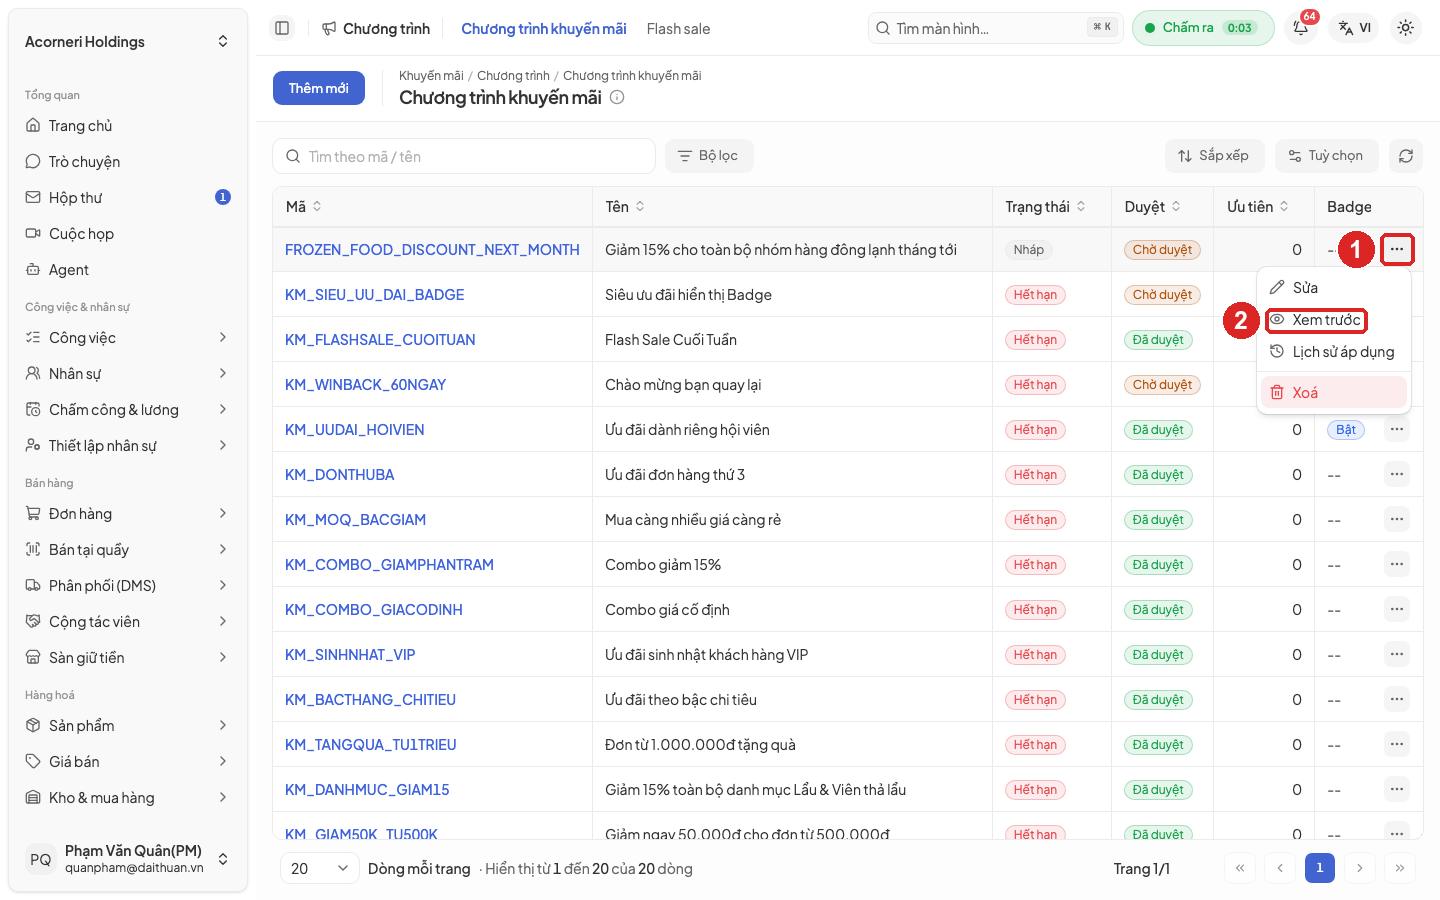Screen dimensions: 1440x900
Task: Go to last page arrow
Action: [x=1400, y=868]
